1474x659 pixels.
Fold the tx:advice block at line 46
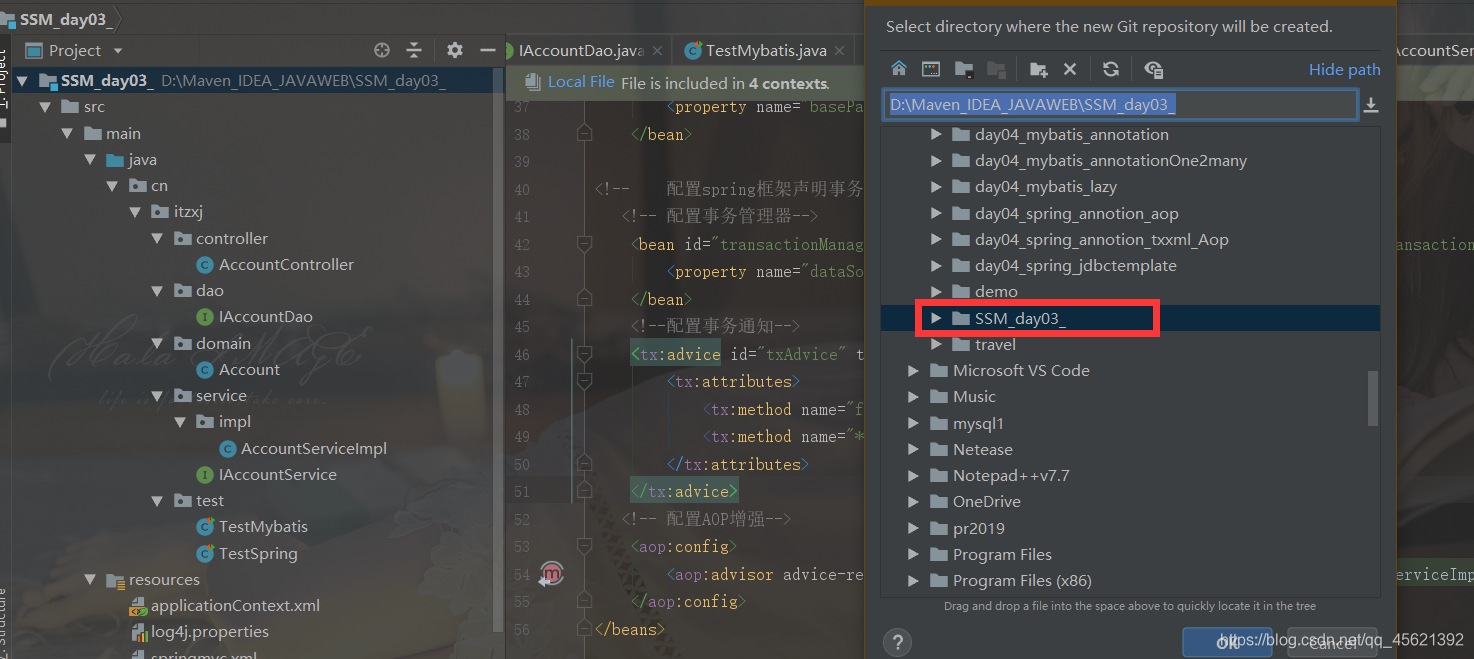(x=584, y=354)
